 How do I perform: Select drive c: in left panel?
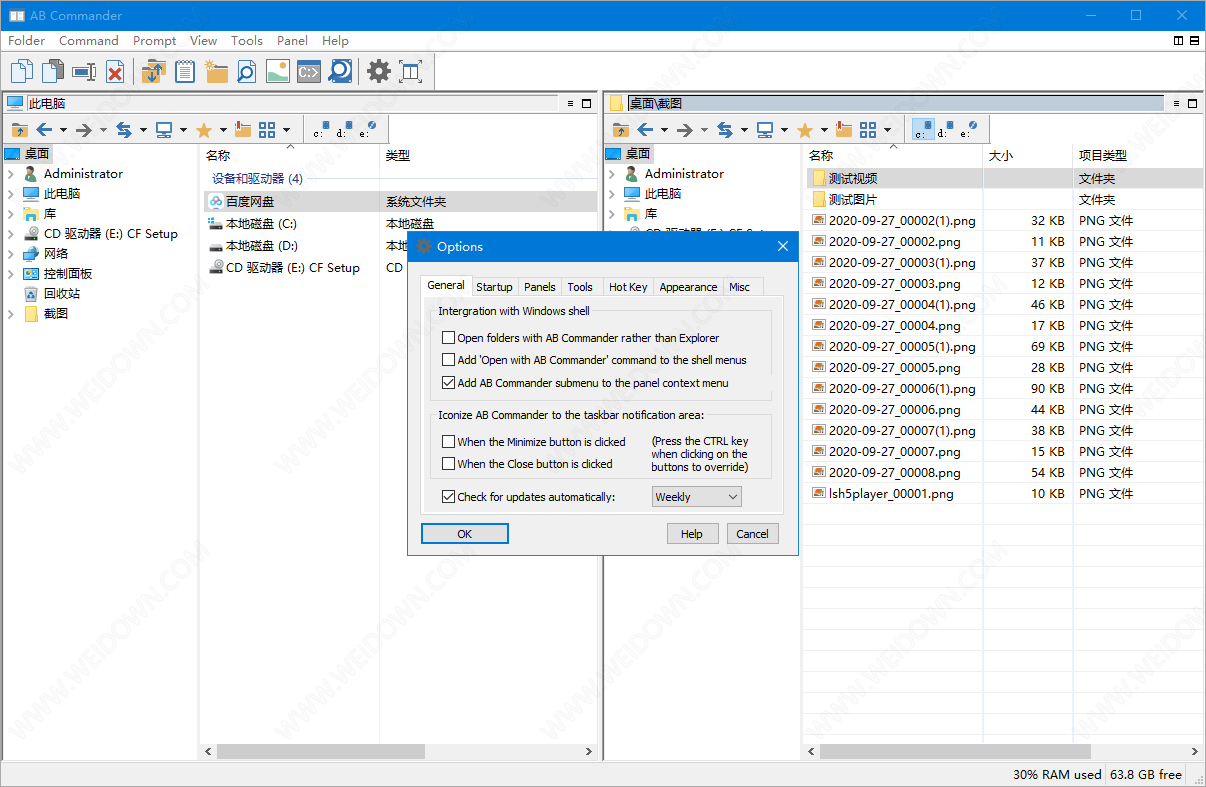(319, 130)
